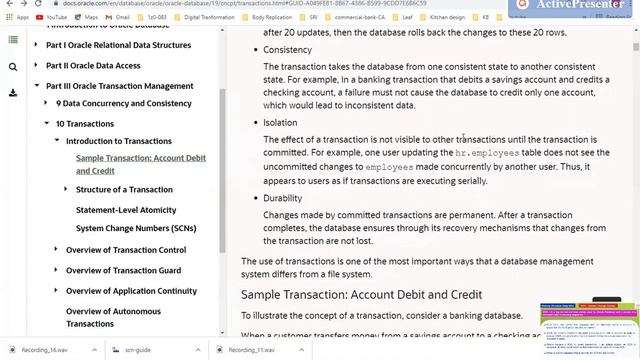Open Recording_16.wav download item

point(44,350)
